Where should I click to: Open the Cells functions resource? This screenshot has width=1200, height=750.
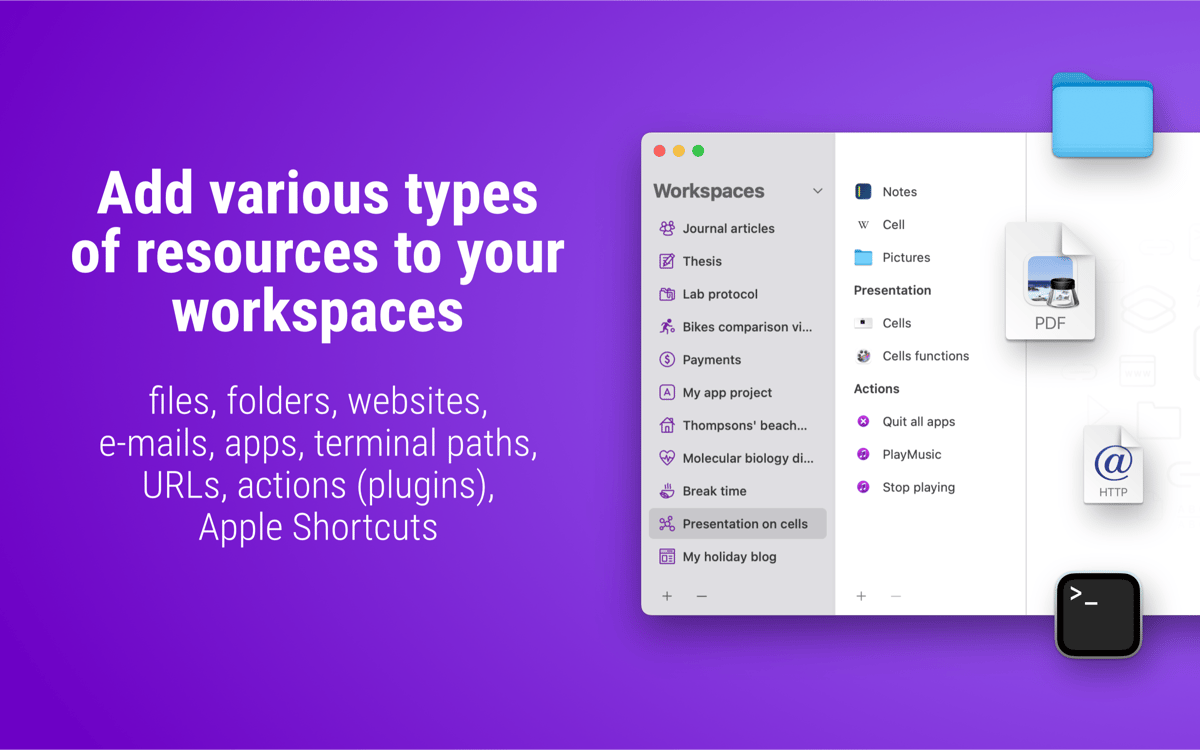point(925,356)
